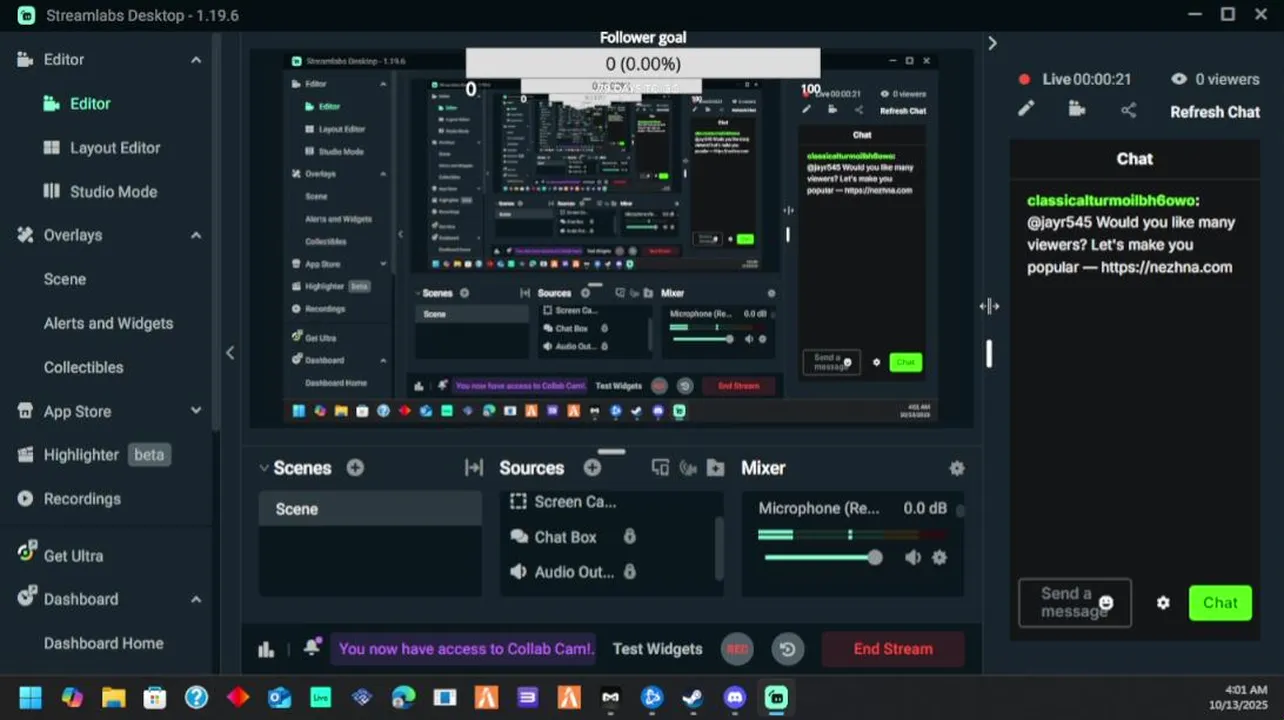Open the Highlighter beta tool
1284x720 pixels.
[x=93, y=454]
